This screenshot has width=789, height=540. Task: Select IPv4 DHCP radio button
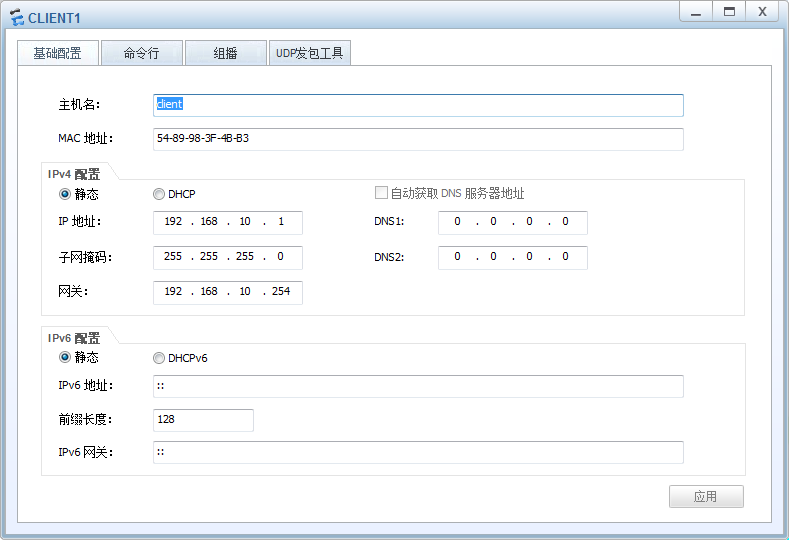159,194
